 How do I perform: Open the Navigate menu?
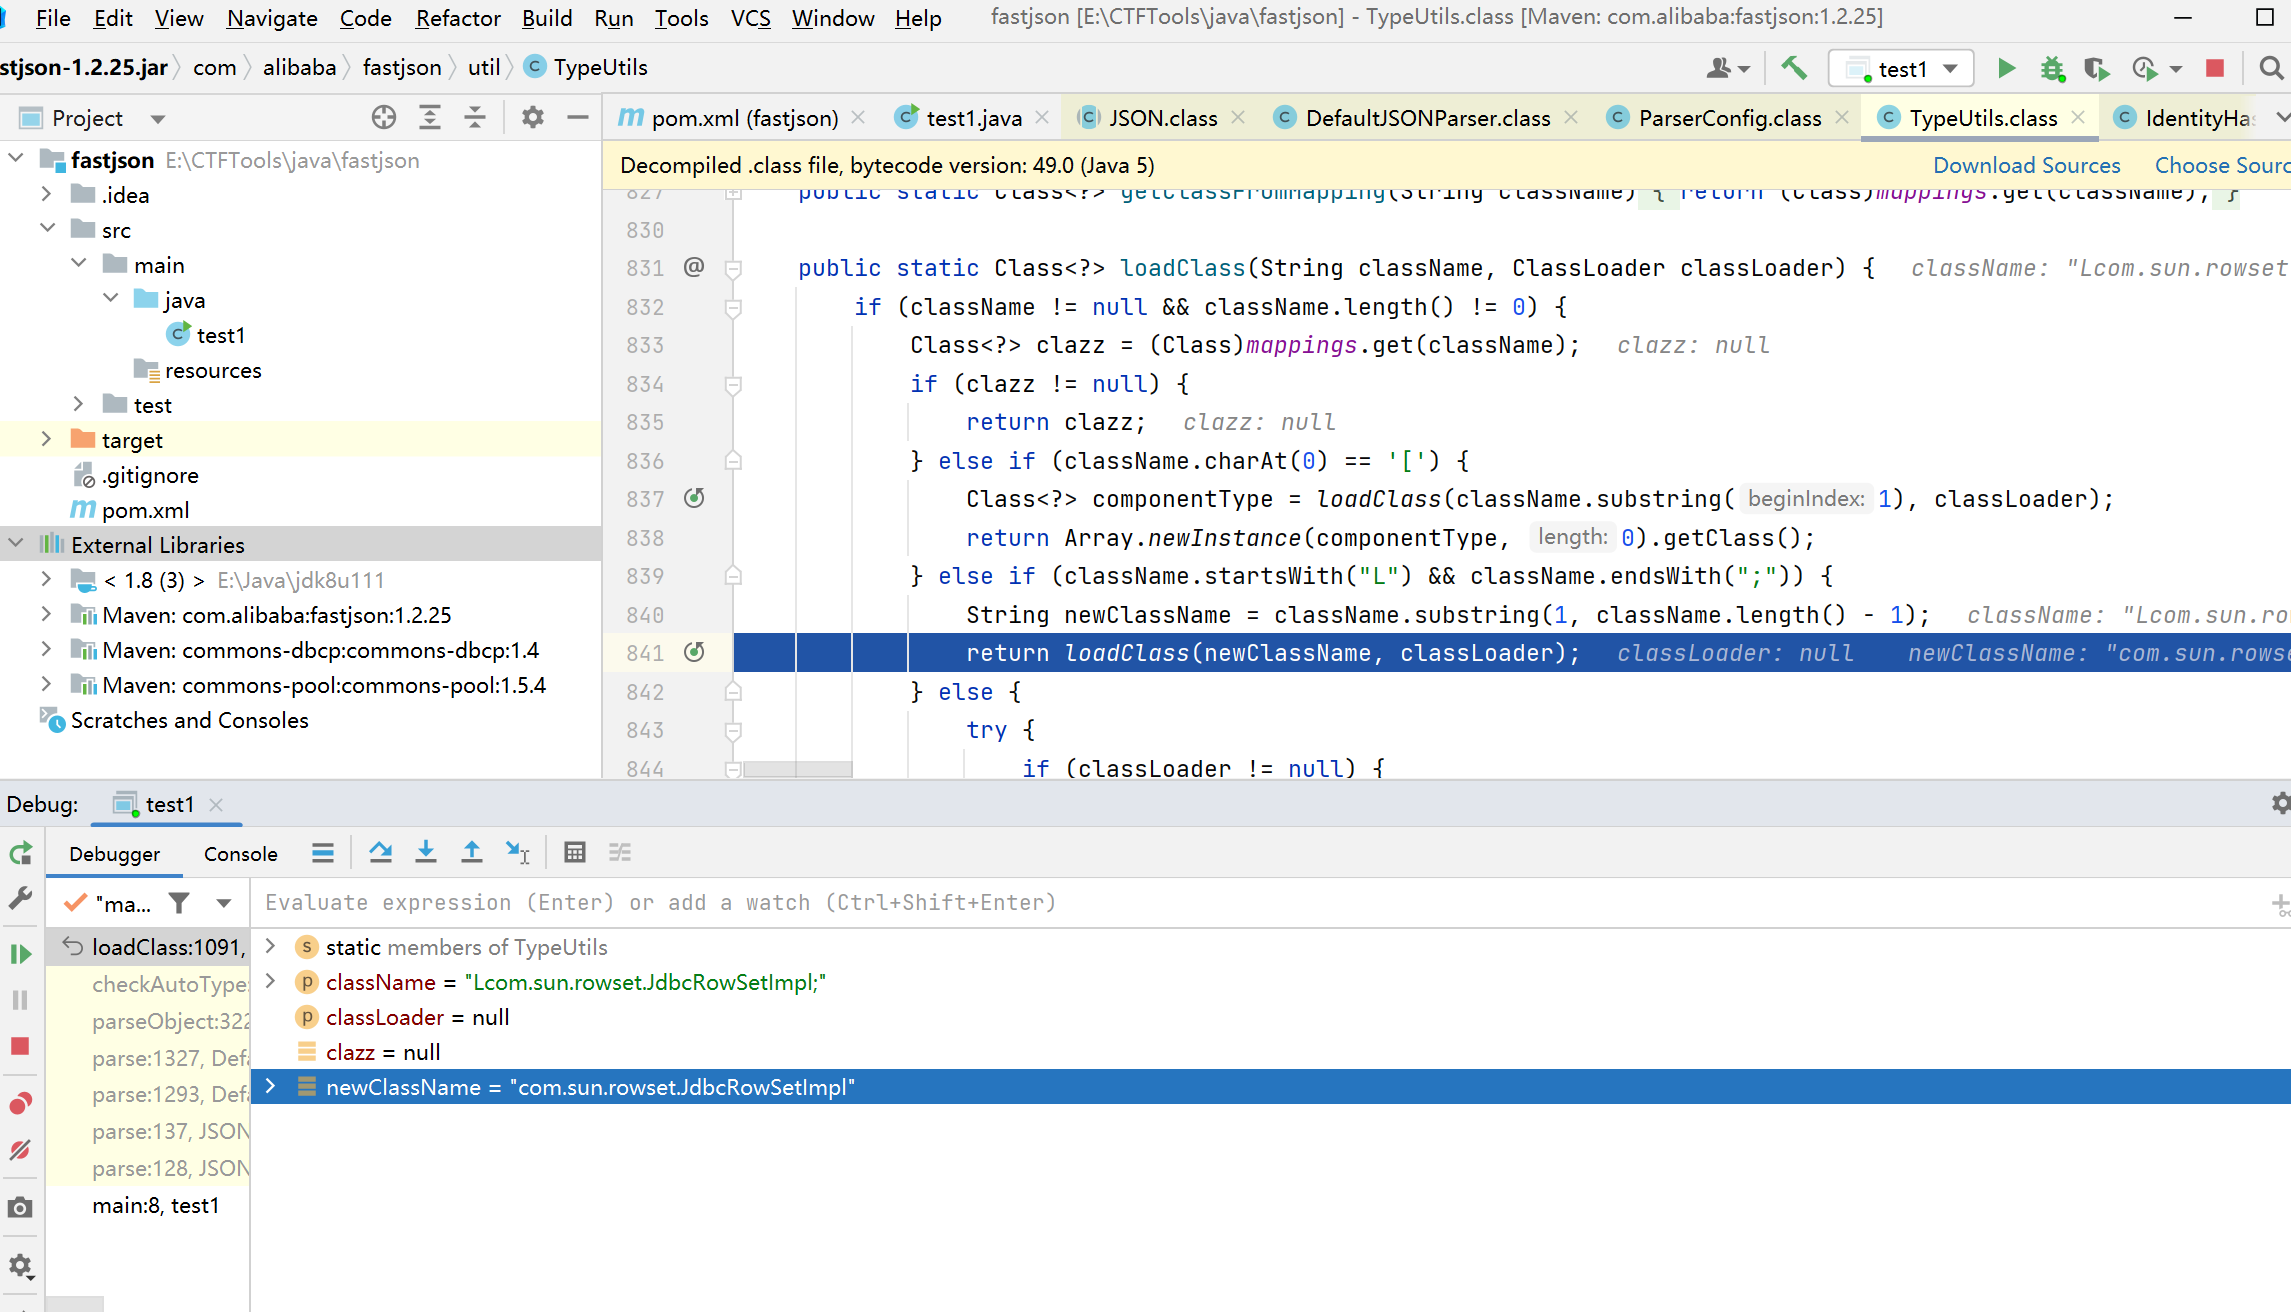coord(272,18)
